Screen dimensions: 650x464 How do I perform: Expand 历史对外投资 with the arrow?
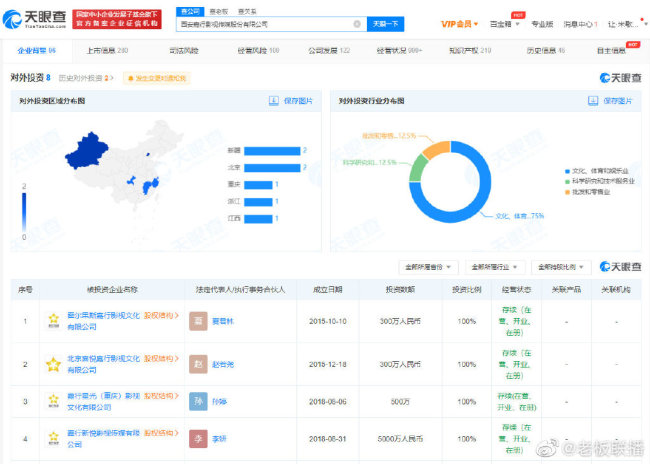click(x=112, y=78)
